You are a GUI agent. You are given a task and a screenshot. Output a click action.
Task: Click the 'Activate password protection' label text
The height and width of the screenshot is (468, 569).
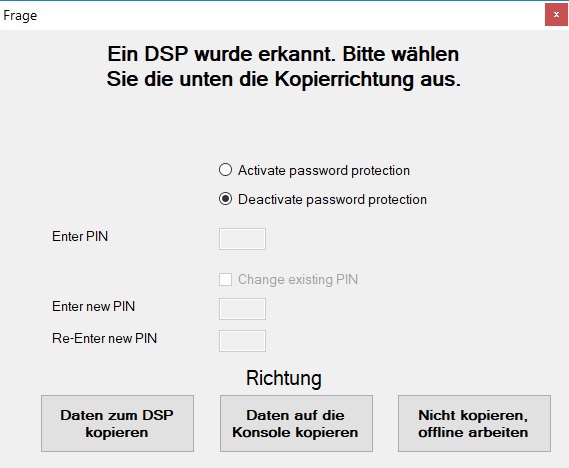[x=324, y=171]
